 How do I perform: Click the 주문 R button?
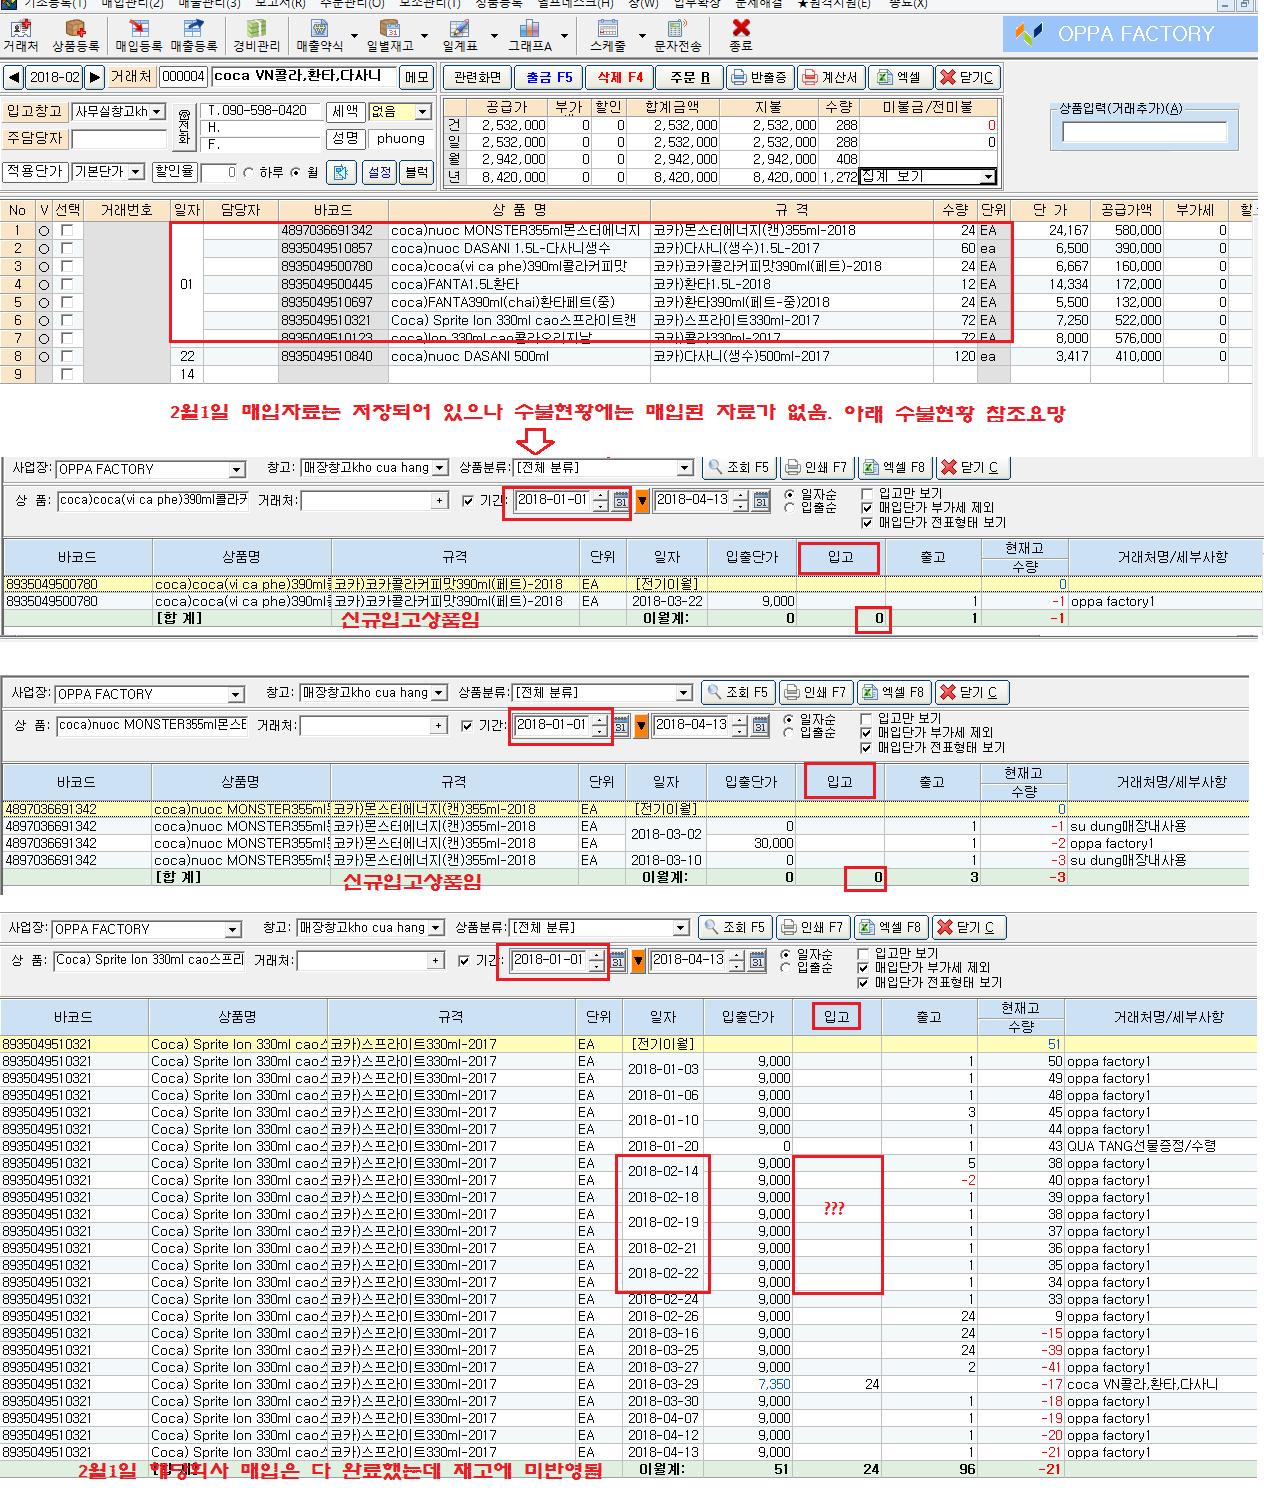(x=690, y=77)
